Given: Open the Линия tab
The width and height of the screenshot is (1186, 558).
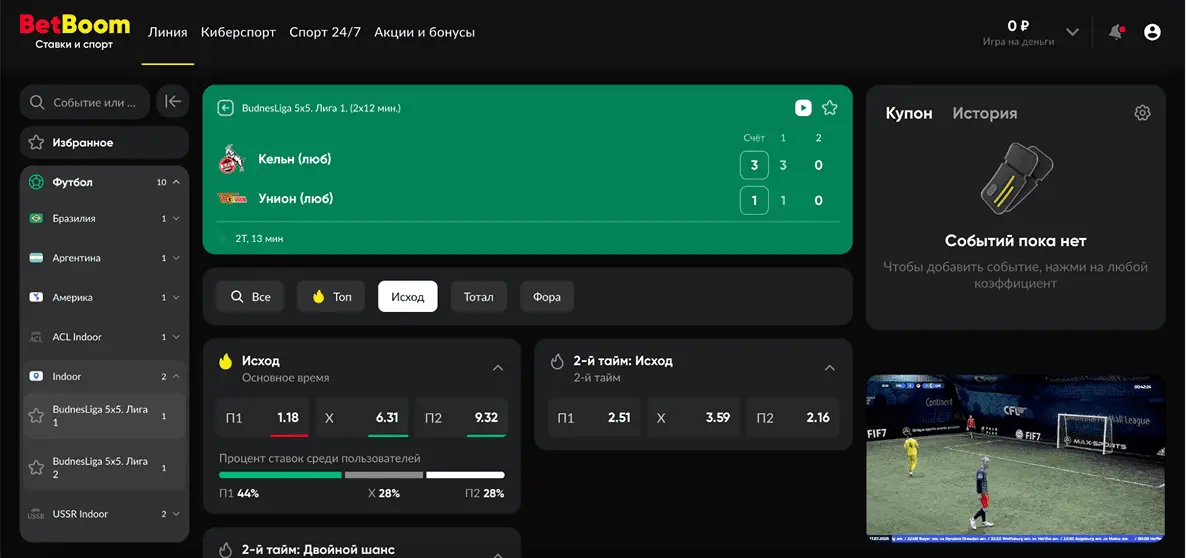Looking at the screenshot, I should 168,33.
